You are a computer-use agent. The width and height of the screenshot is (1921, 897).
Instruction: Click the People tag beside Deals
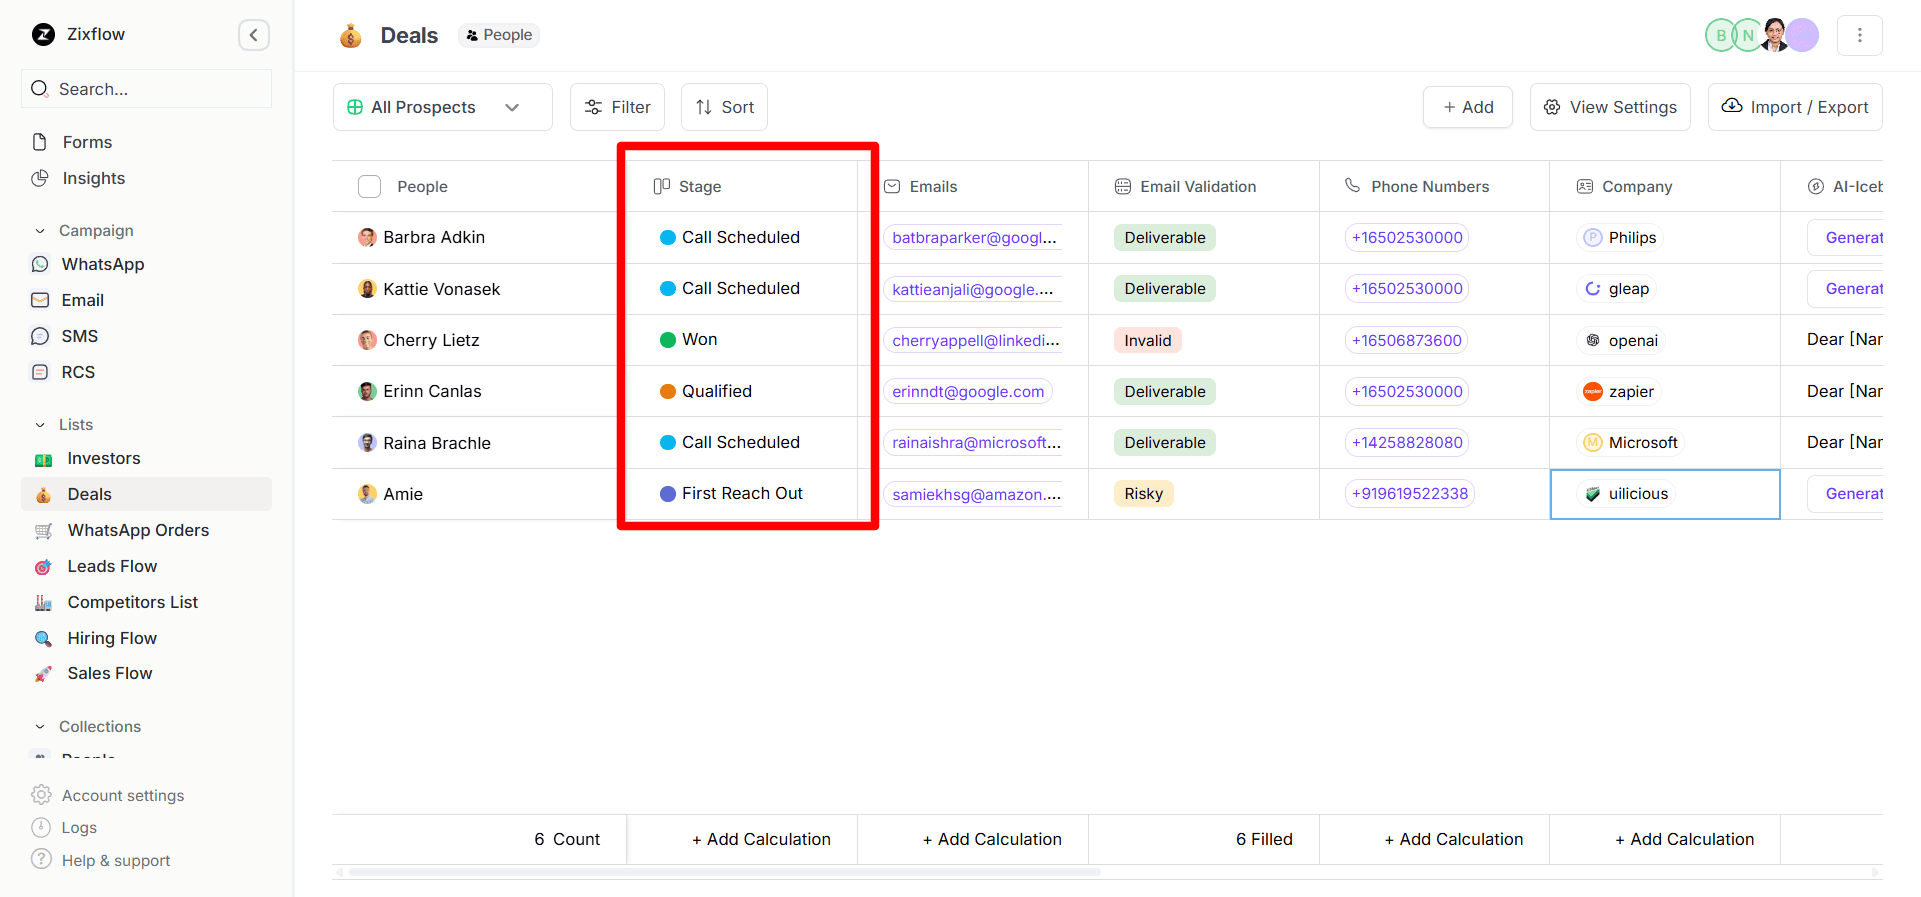click(499, 35)
